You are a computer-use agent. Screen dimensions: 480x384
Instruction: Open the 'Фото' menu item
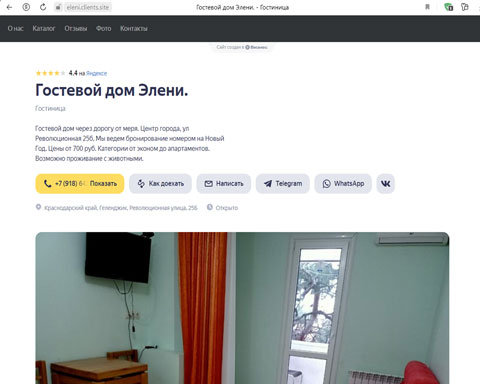click(x=104, y=29)
